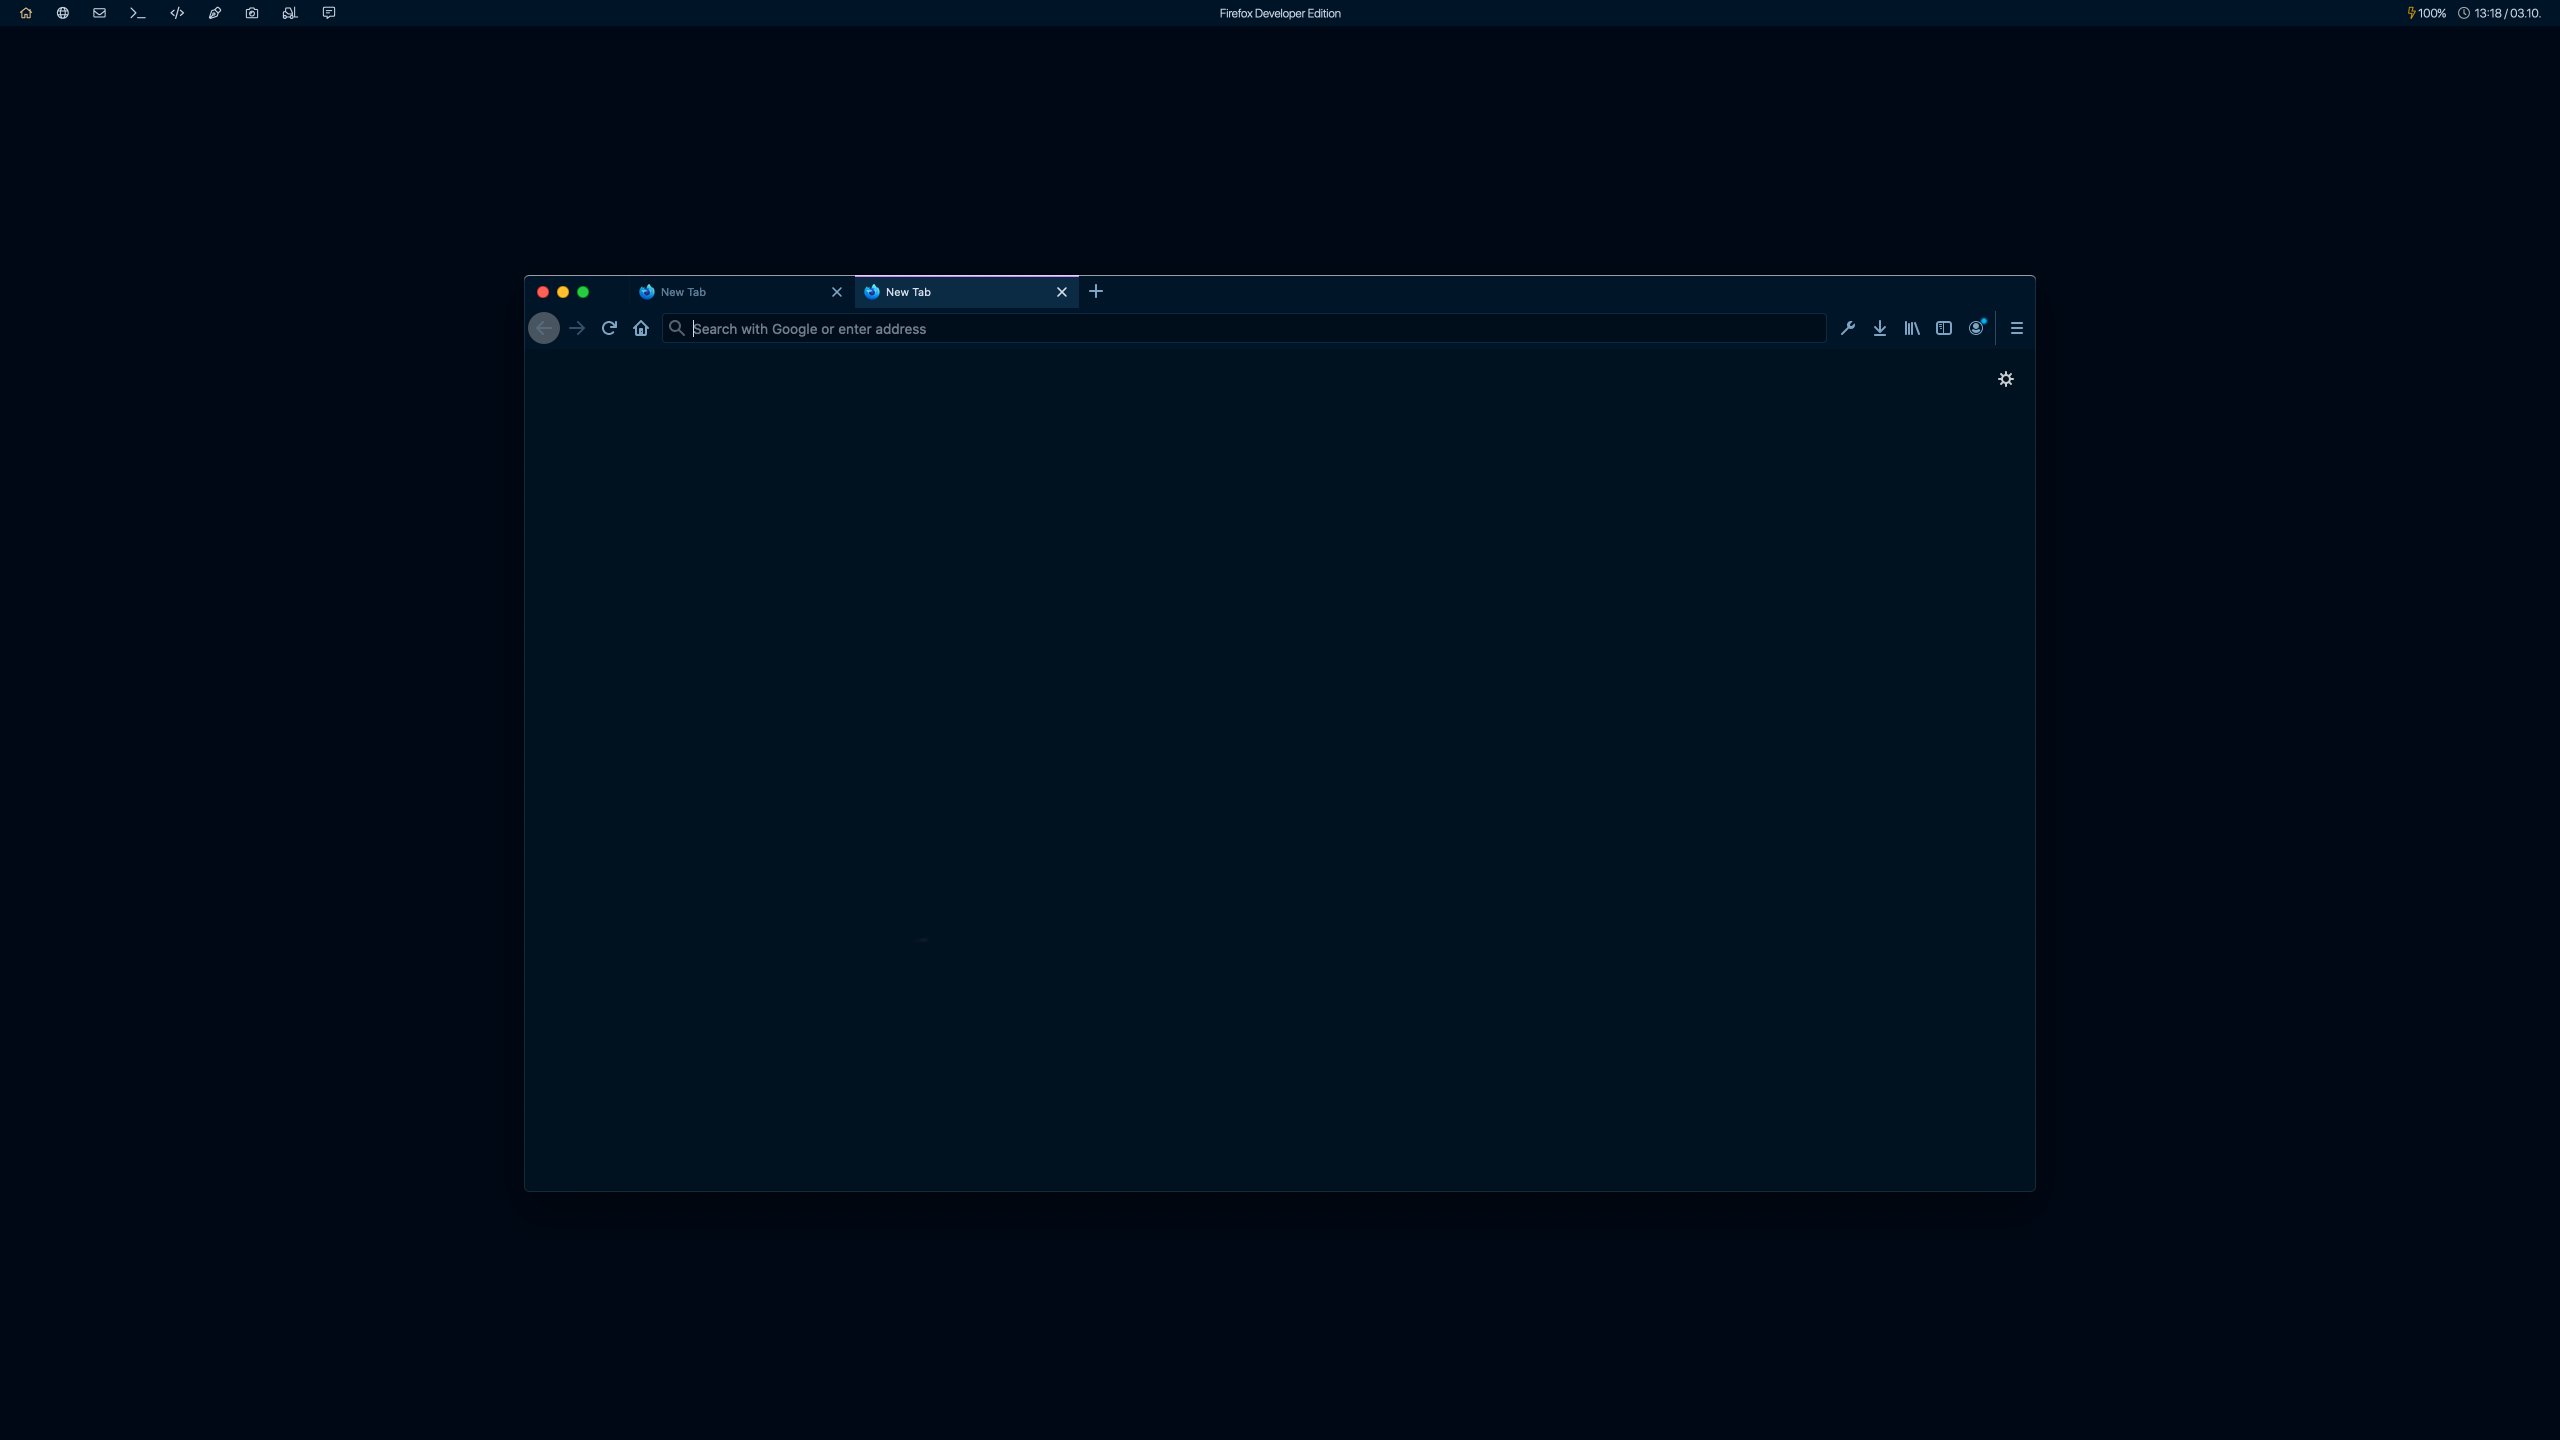The height and width of the screenshot is (1440, 2560).
Task: Reload the current page
Action: click(x=609, y=328)
